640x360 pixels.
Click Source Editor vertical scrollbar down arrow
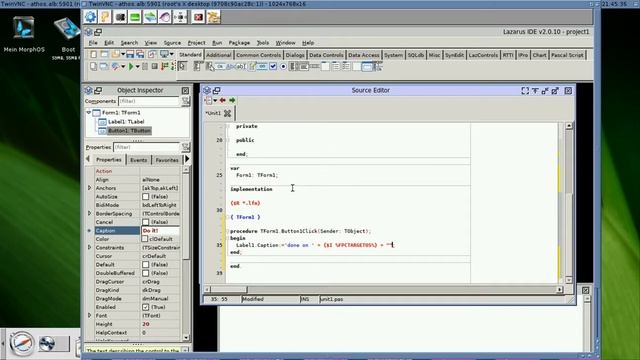569,280
